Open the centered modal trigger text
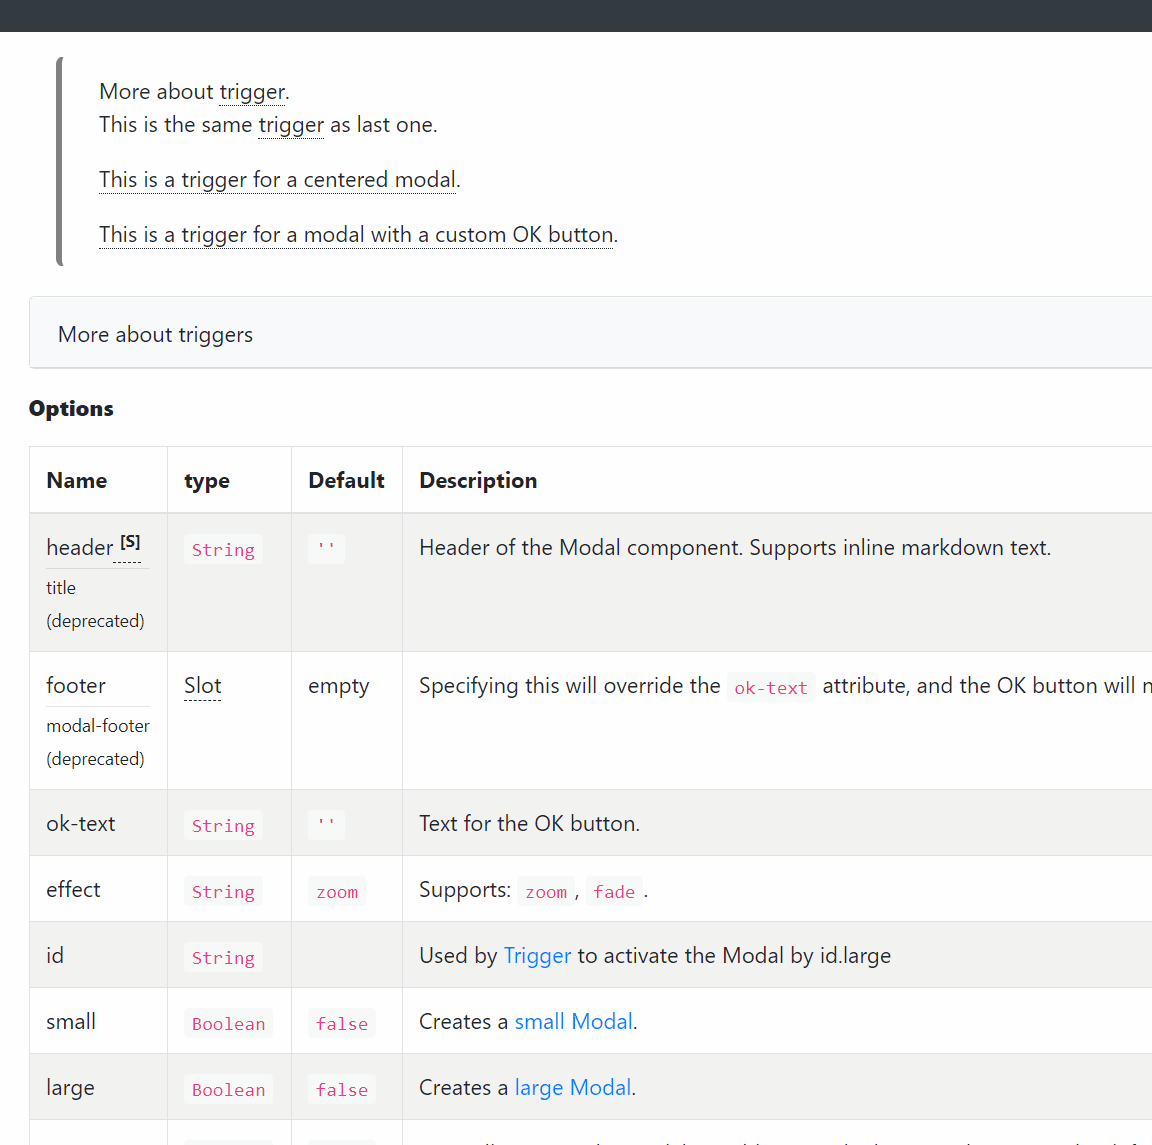This screenshot has height=1145, width=1152. tap(278, 180)
